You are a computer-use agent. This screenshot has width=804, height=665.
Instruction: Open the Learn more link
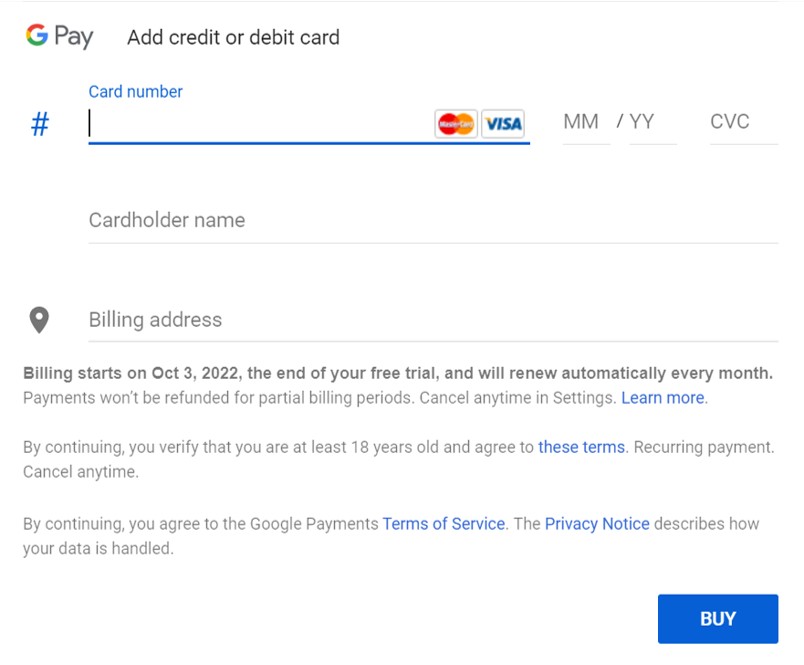click(x=663, y=398)
